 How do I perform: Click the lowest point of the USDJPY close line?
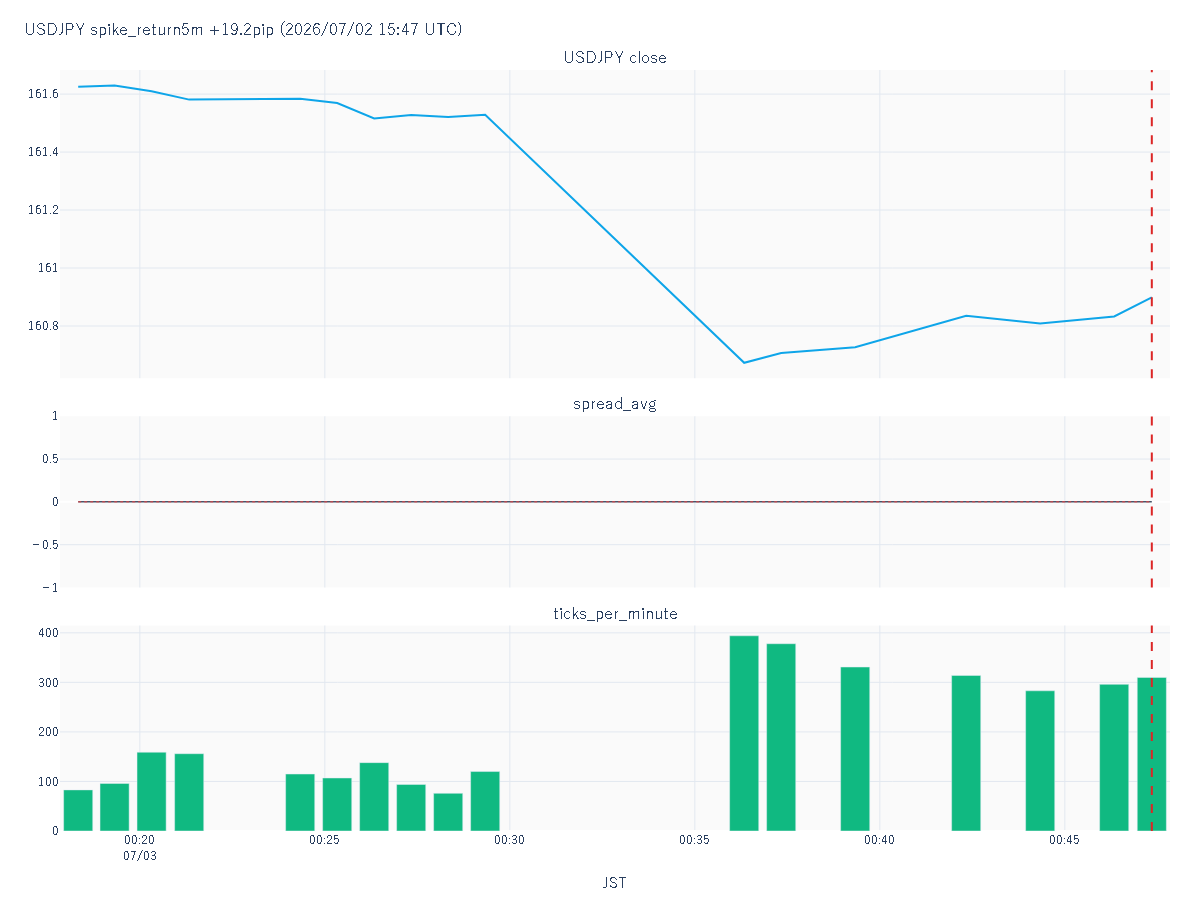pyautogui.click(x=744, y=362)
